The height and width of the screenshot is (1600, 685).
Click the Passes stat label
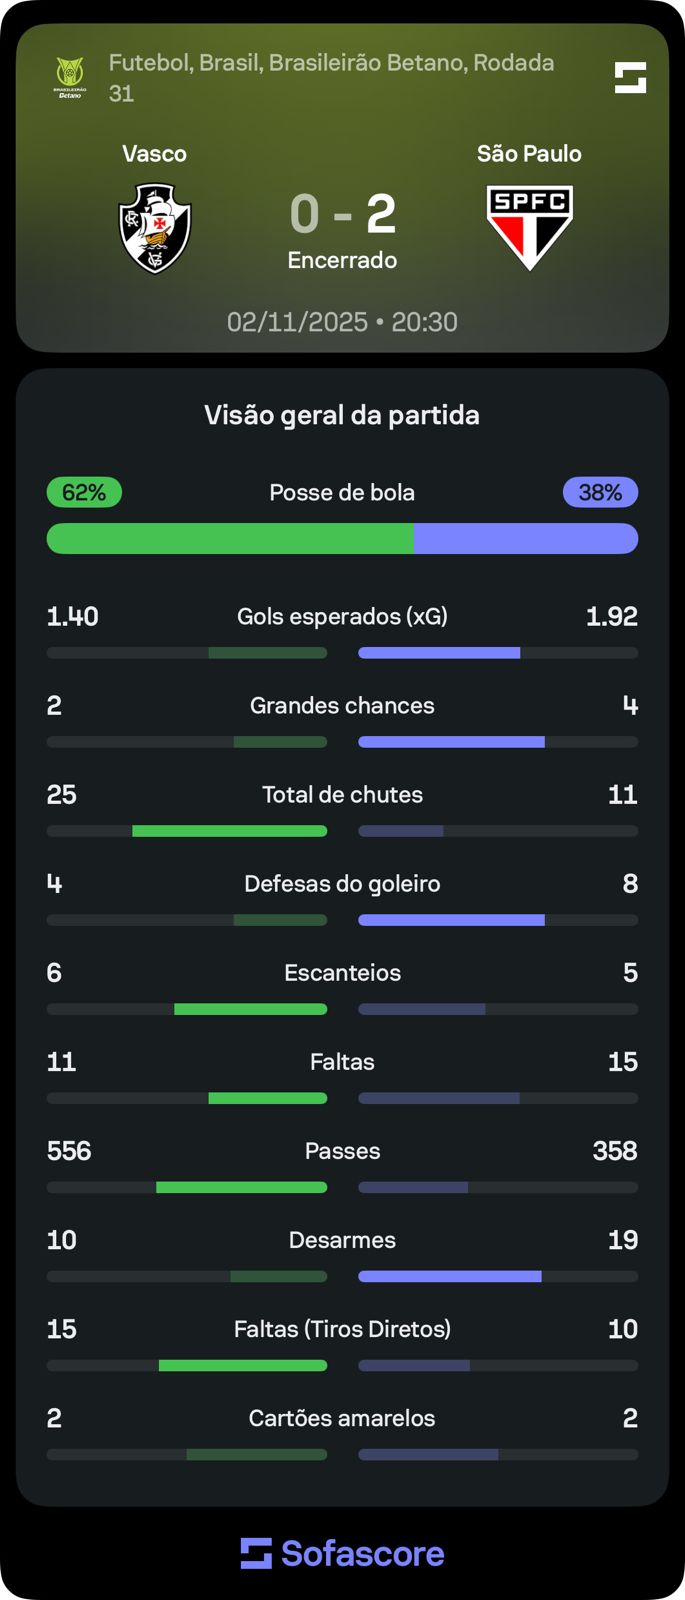coord(342,1151)
